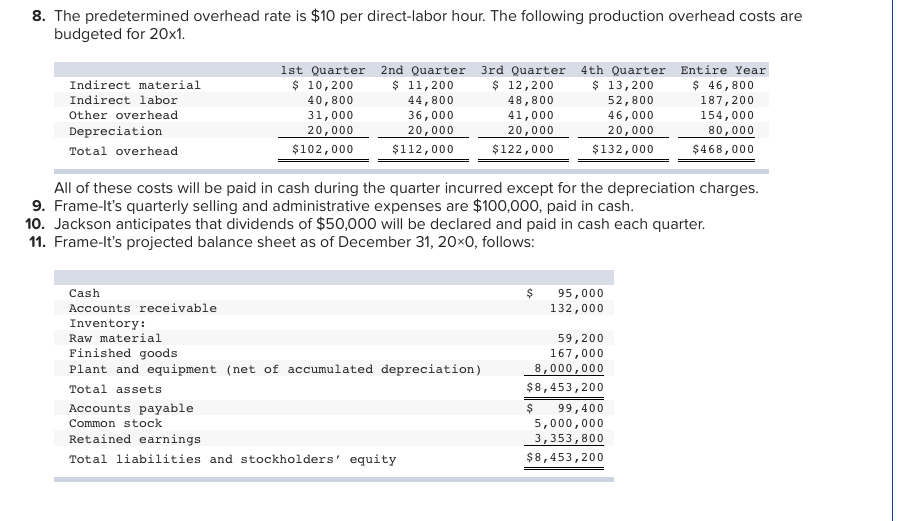This screenshot has height=521, width=923.
Task: Click the 187,200 yearly indirect labor
Action: (x=727, y=101)
